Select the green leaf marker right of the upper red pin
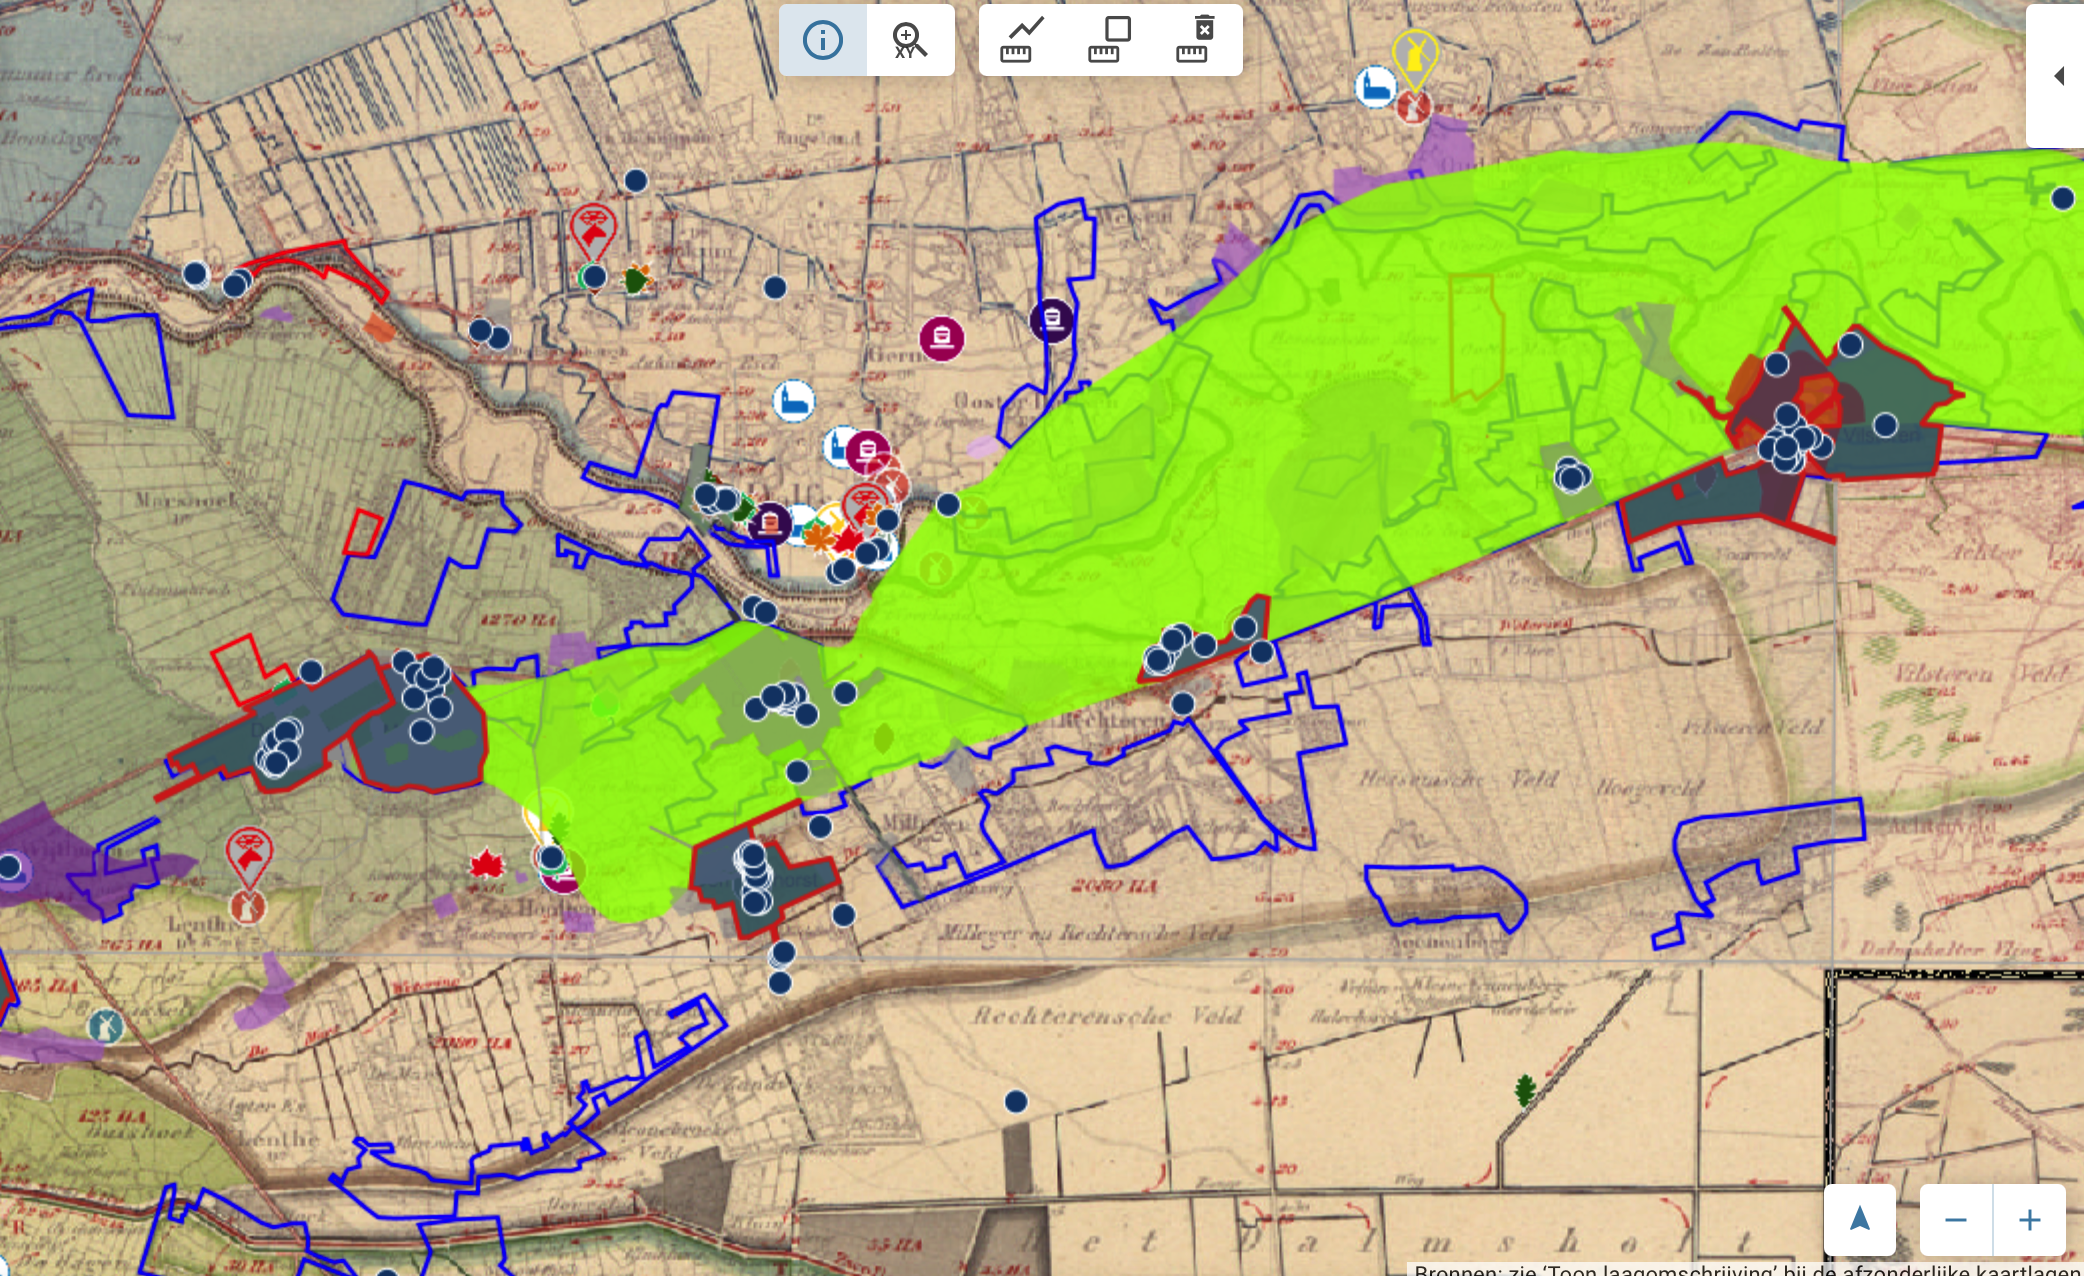Screen dimensions: 2084x1276 point(636,279)
